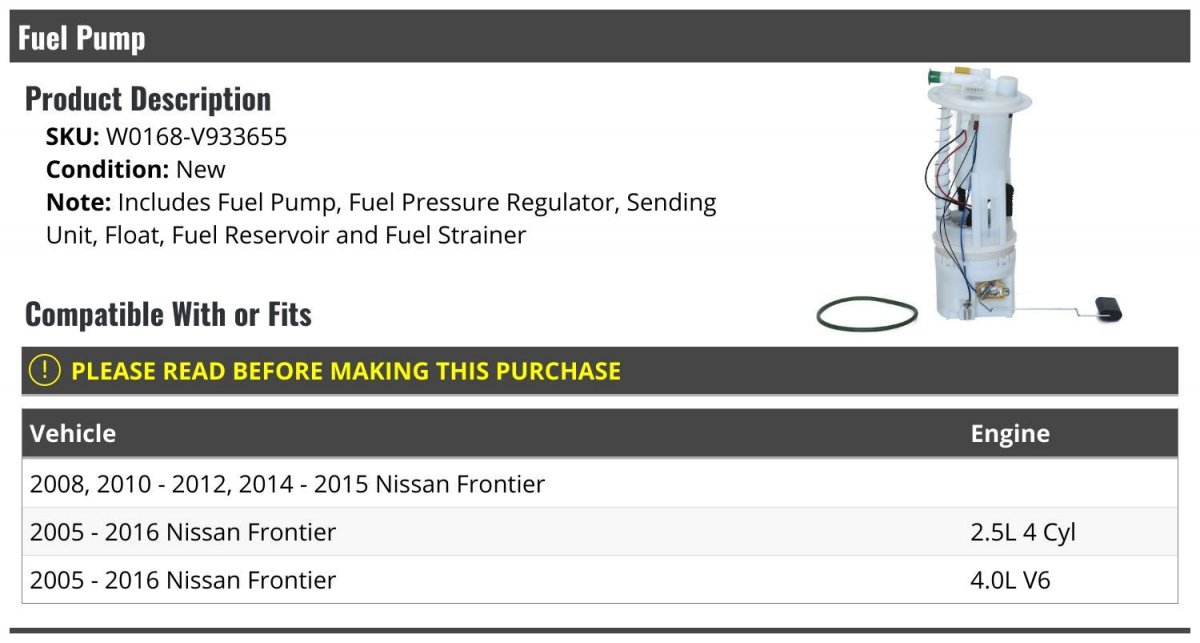This screenshot has width=1200, height=643.
Task: Click the Vehicle column header
Action: [73, 433]
